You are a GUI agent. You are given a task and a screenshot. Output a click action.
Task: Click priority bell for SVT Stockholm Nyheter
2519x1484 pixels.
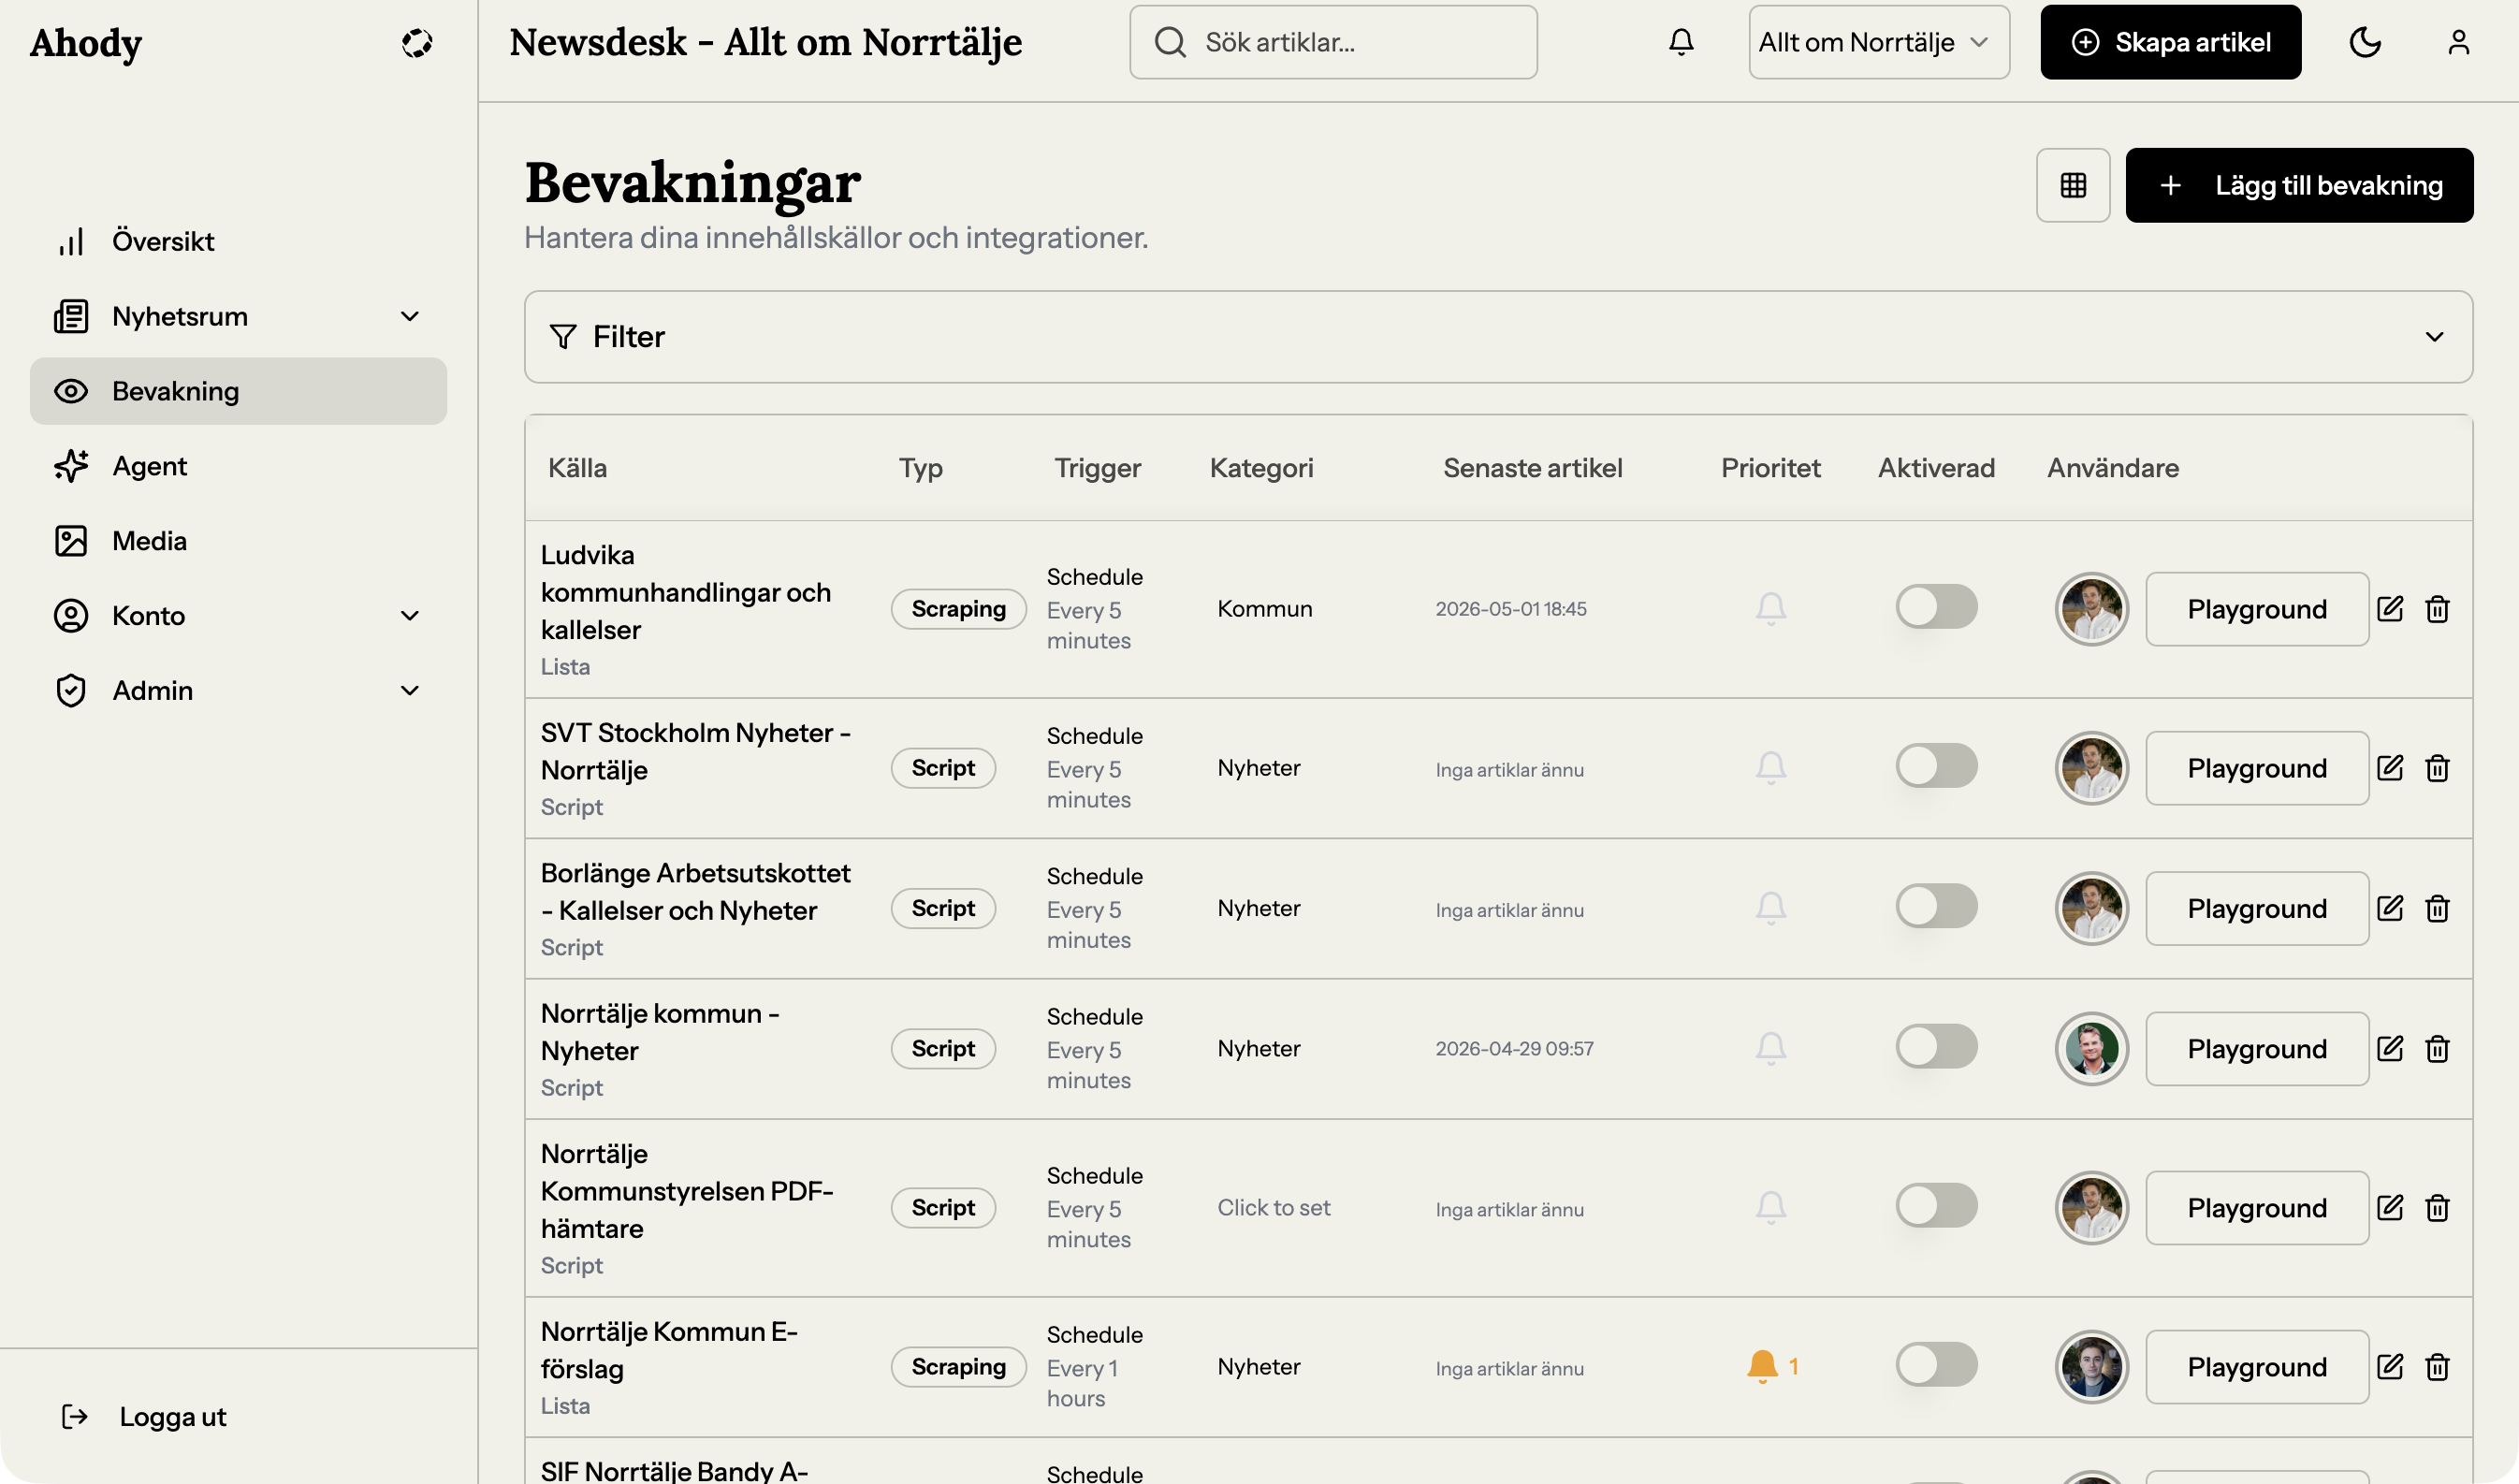pos(1770,767)
